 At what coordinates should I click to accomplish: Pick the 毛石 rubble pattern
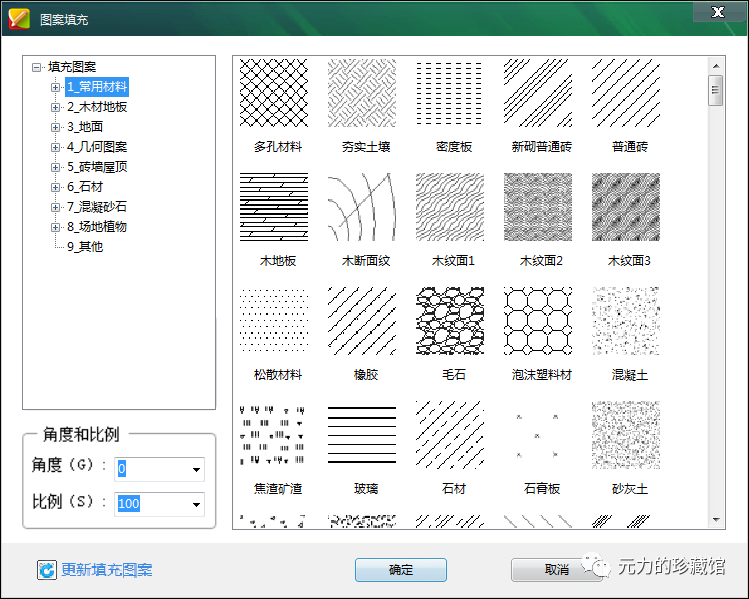449,321
